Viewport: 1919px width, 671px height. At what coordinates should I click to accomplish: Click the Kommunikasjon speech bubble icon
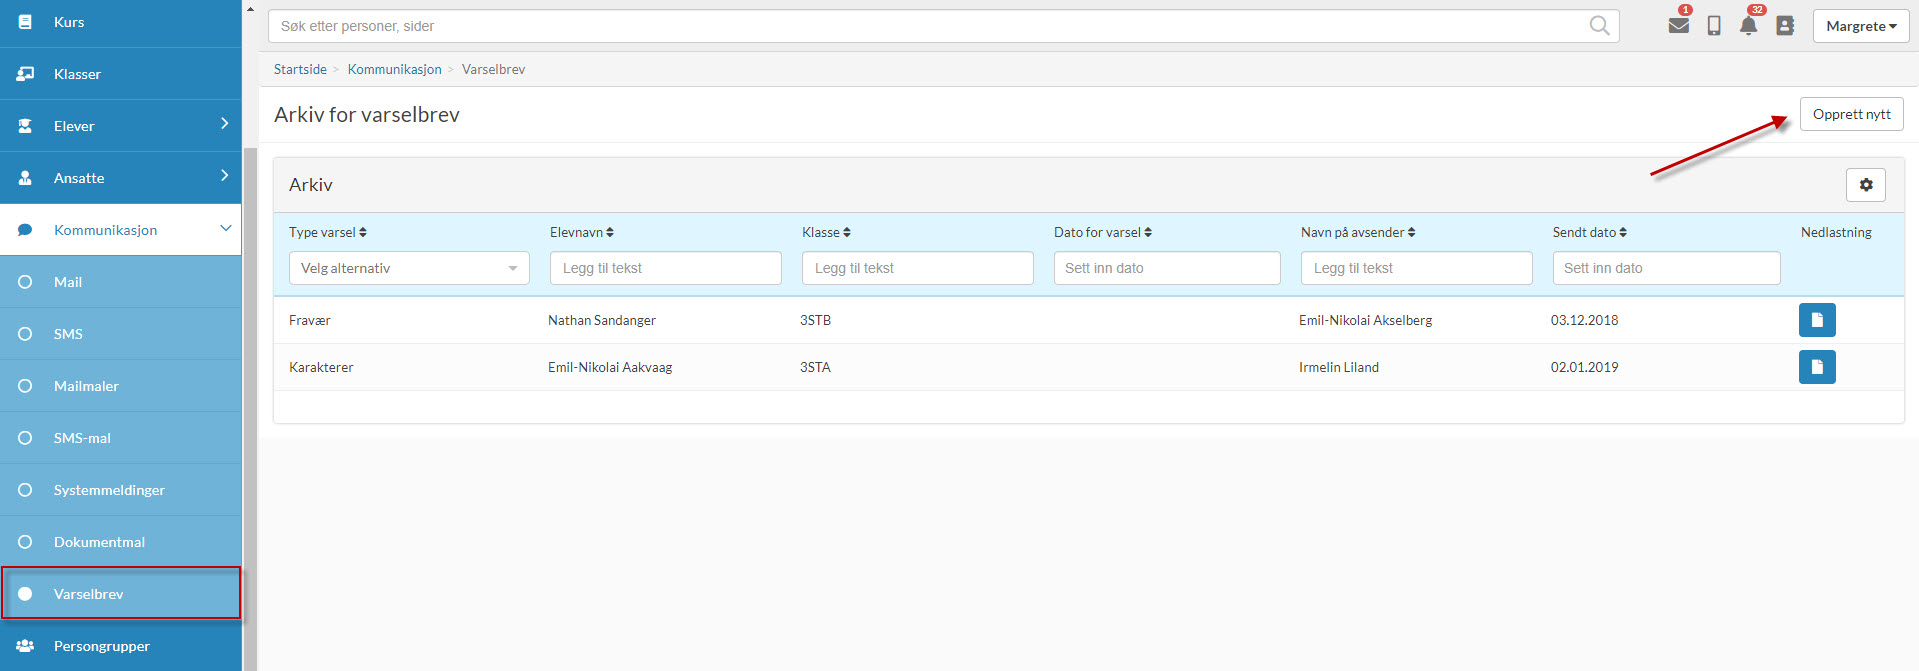pos(25,230)
